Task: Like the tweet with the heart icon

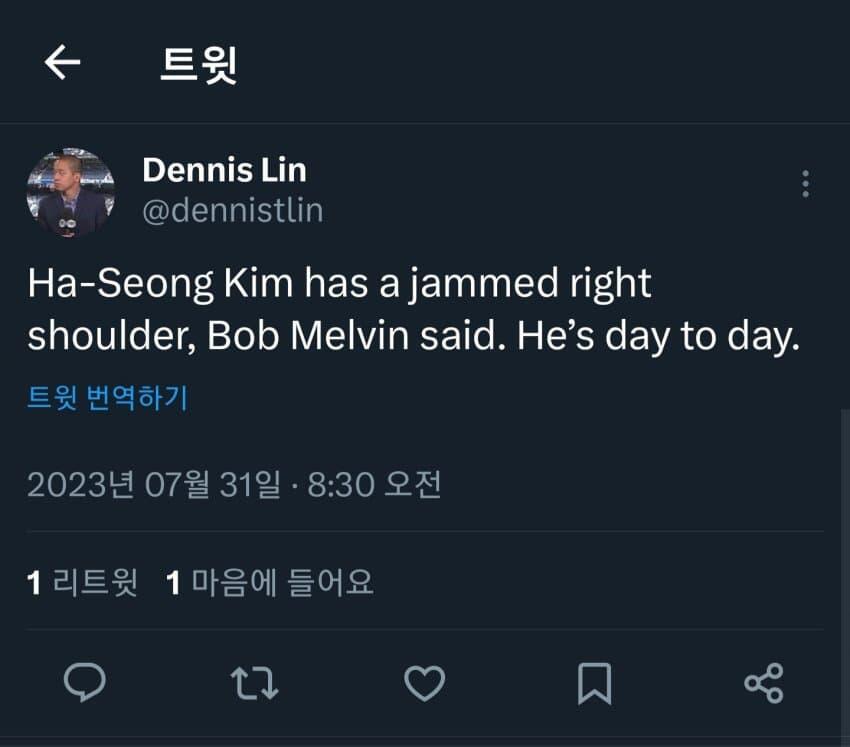Action: click(x=424, y=683)
